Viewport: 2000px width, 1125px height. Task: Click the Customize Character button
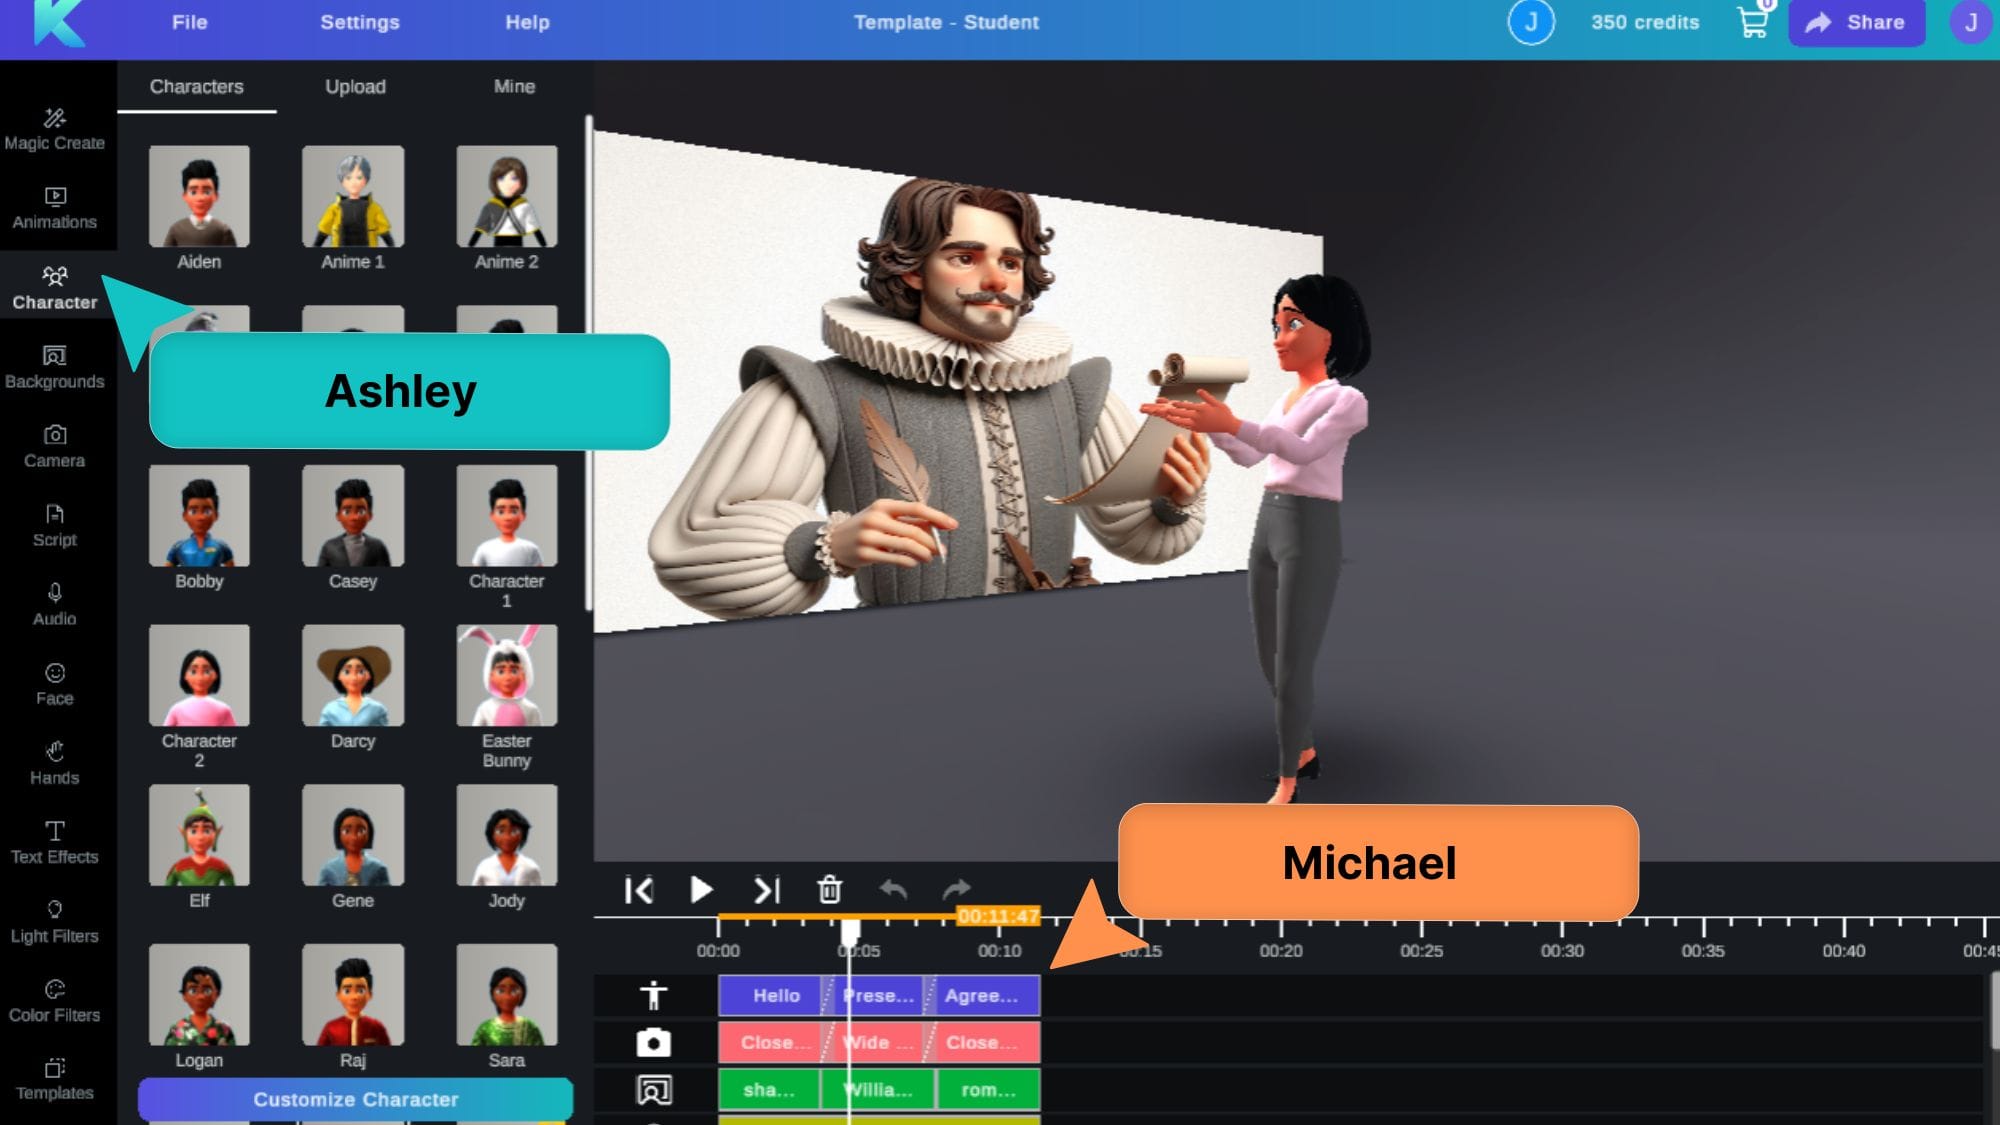(x=354, y=1098)
